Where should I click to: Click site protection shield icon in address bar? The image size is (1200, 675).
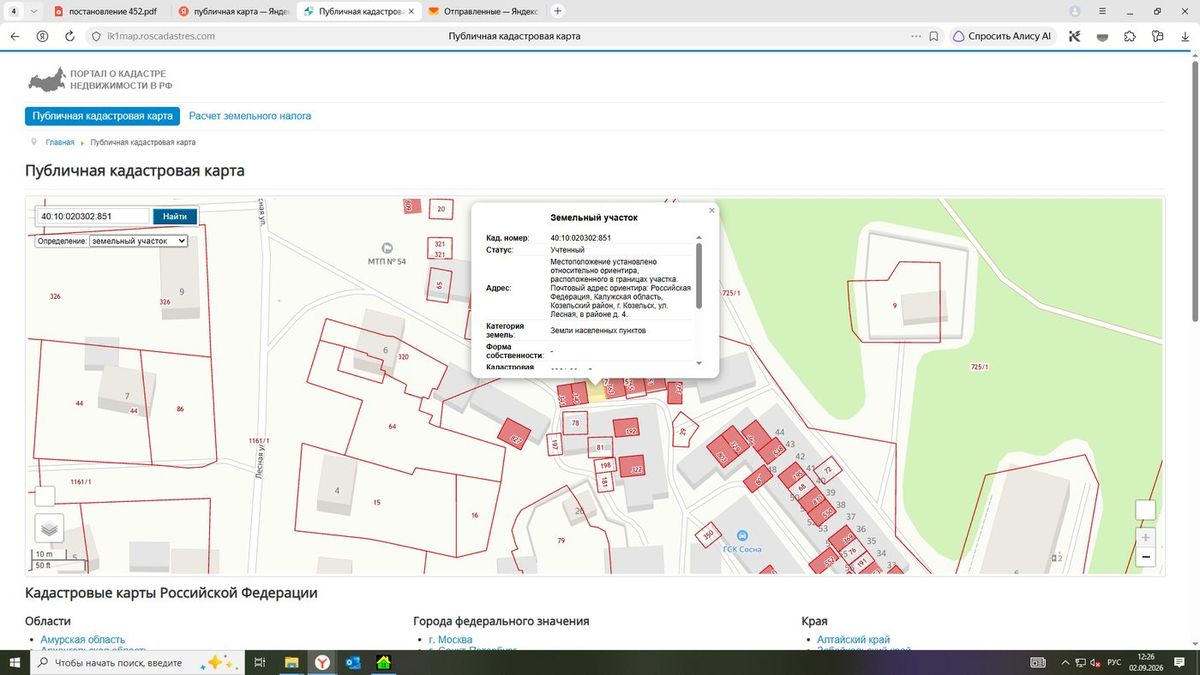point(96,35)
